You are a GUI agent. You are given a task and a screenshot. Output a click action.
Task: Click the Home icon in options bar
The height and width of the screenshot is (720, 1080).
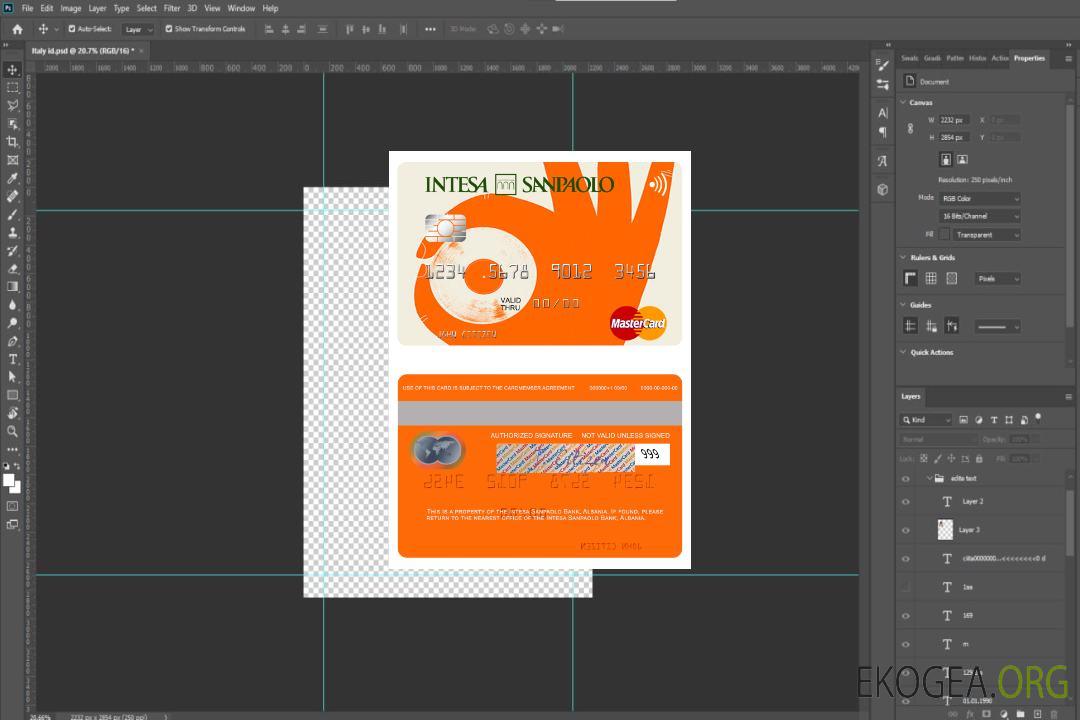coord(17,29)
